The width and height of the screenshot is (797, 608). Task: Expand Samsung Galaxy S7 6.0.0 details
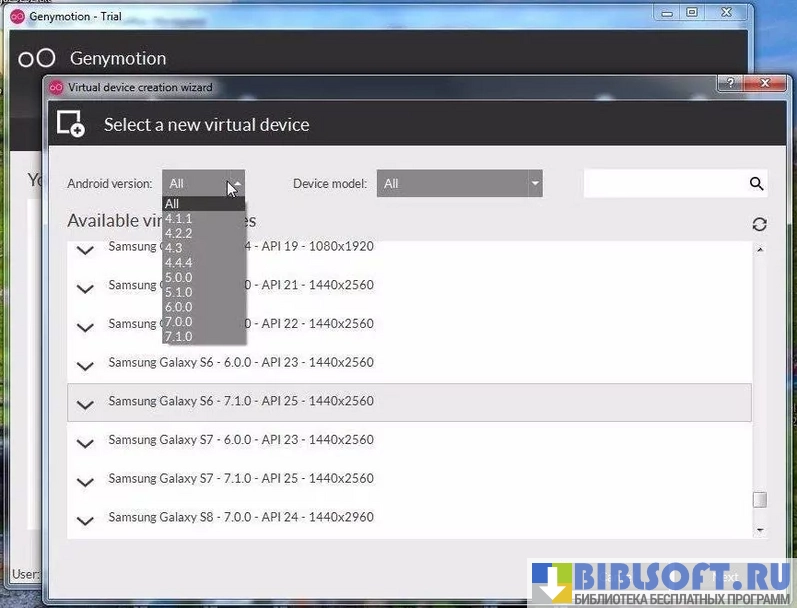(86, 442)
